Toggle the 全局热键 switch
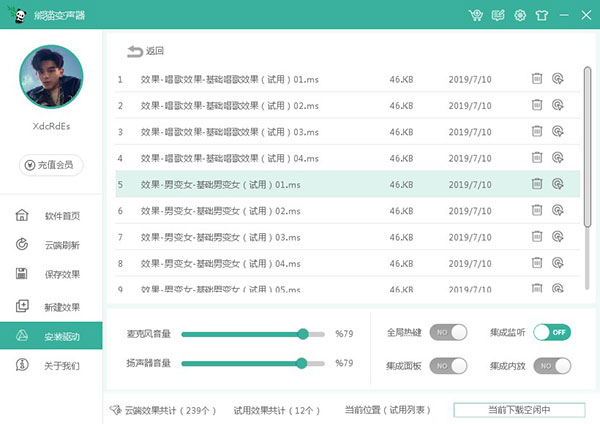This screenshot has height=424, width=600. click(448, 332)
